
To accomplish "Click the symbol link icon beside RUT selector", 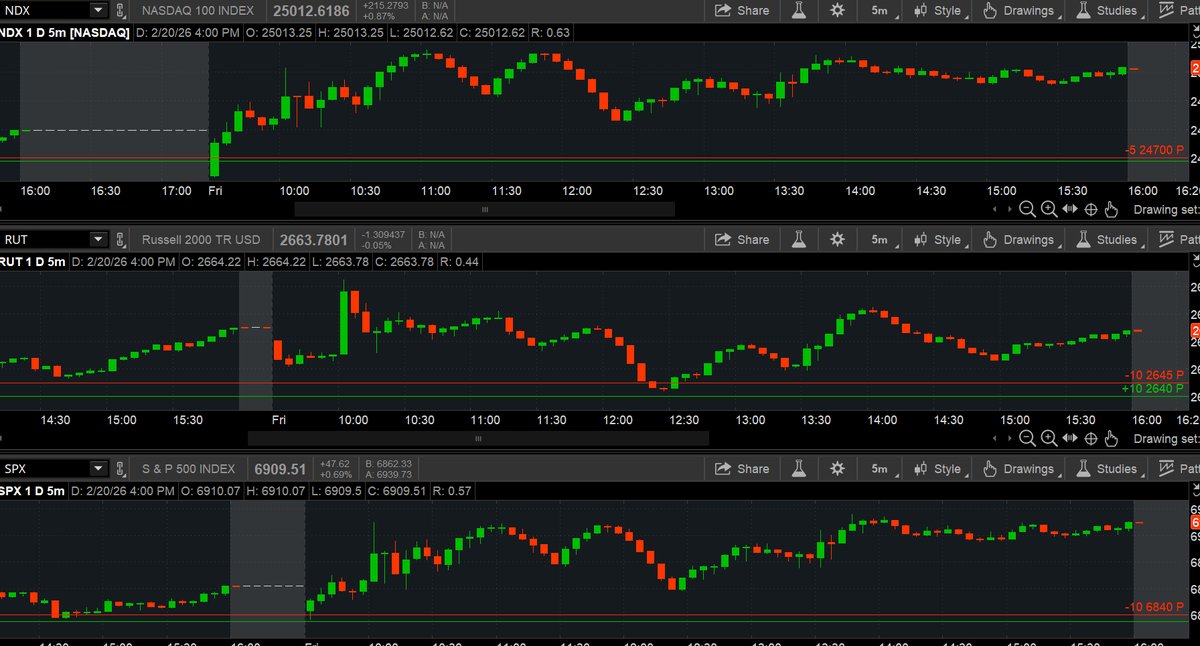I will pyautogui.click(x=120, y=239).
